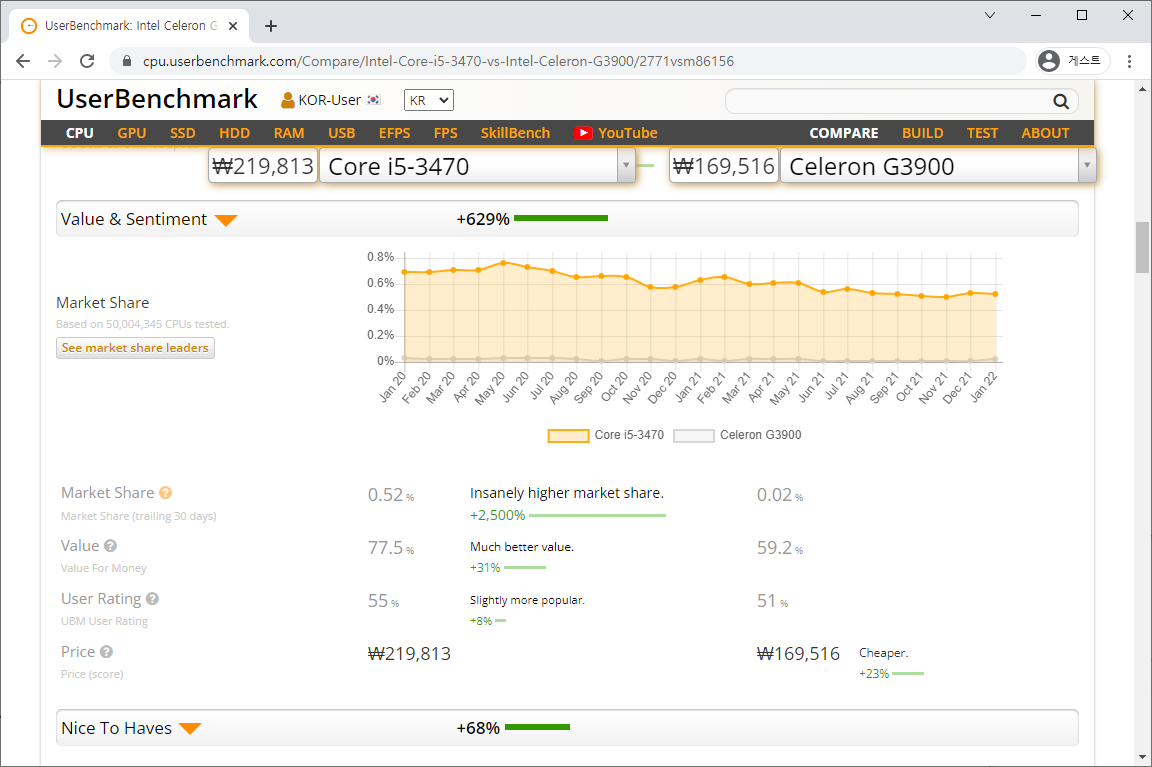Click the May 20 peak chart point

[x=503, y=262]
